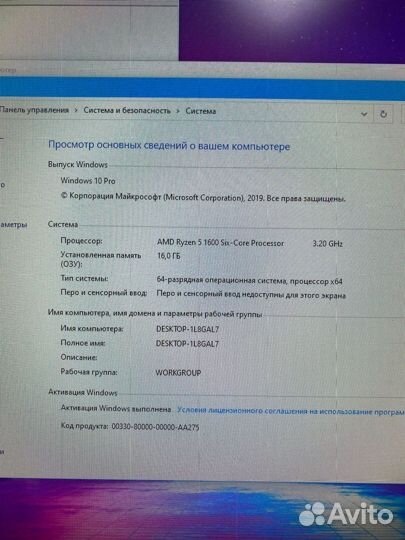Refresh the Control Panel window

click(x=383, y=114)
